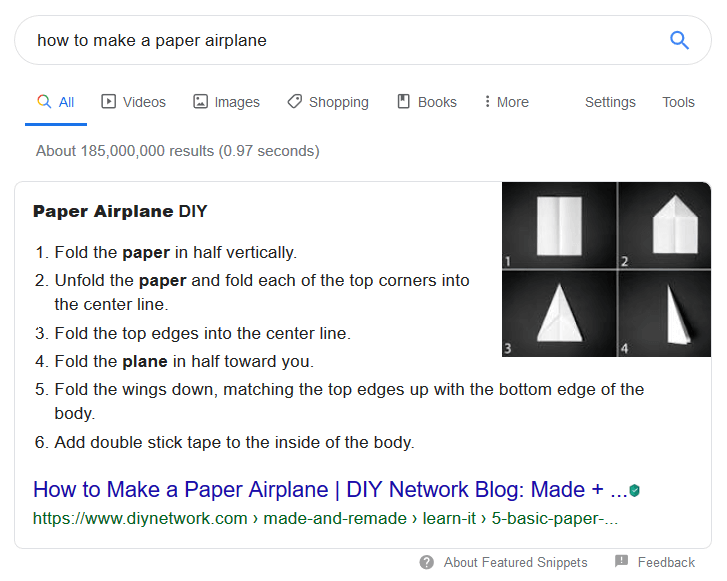Click the Feedback flag icon
This screenshot has width=727, height=581.
(x=621, y=561)
